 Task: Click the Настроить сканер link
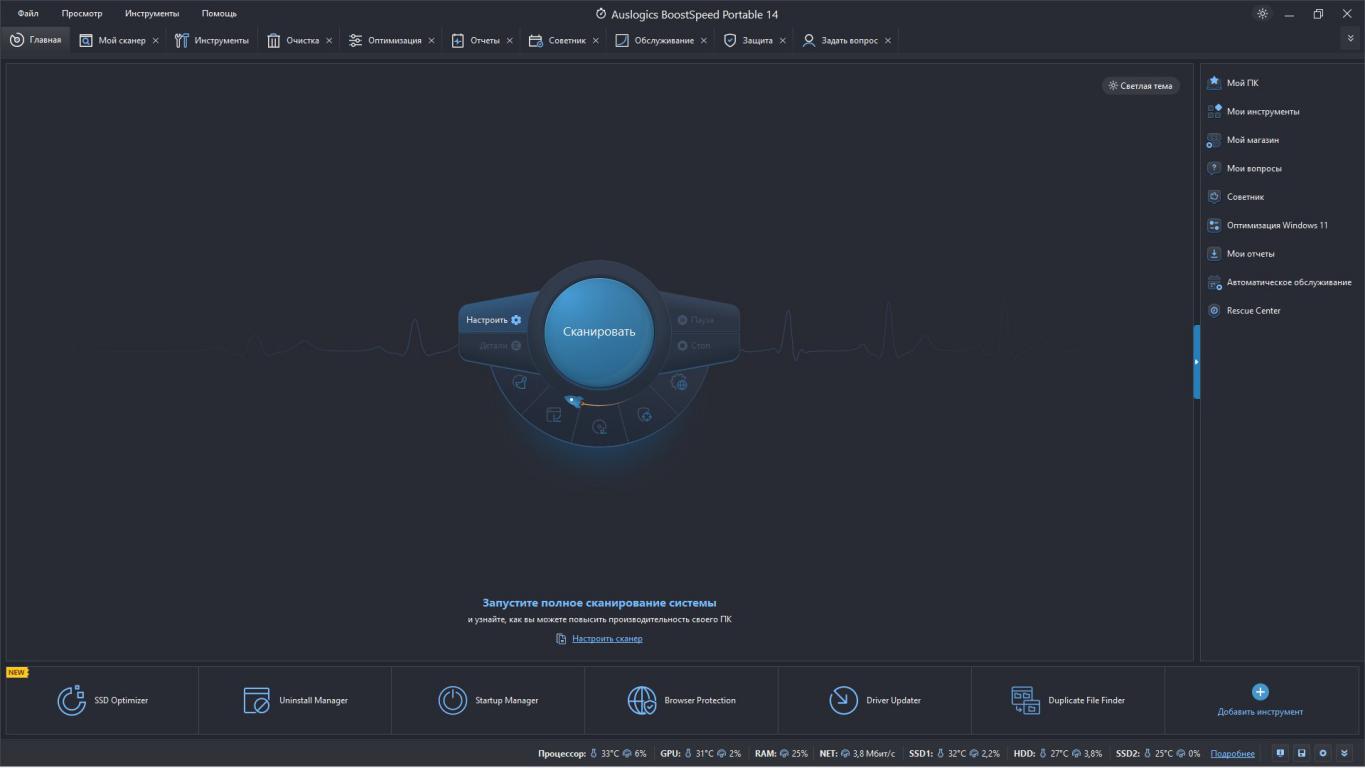607,639
